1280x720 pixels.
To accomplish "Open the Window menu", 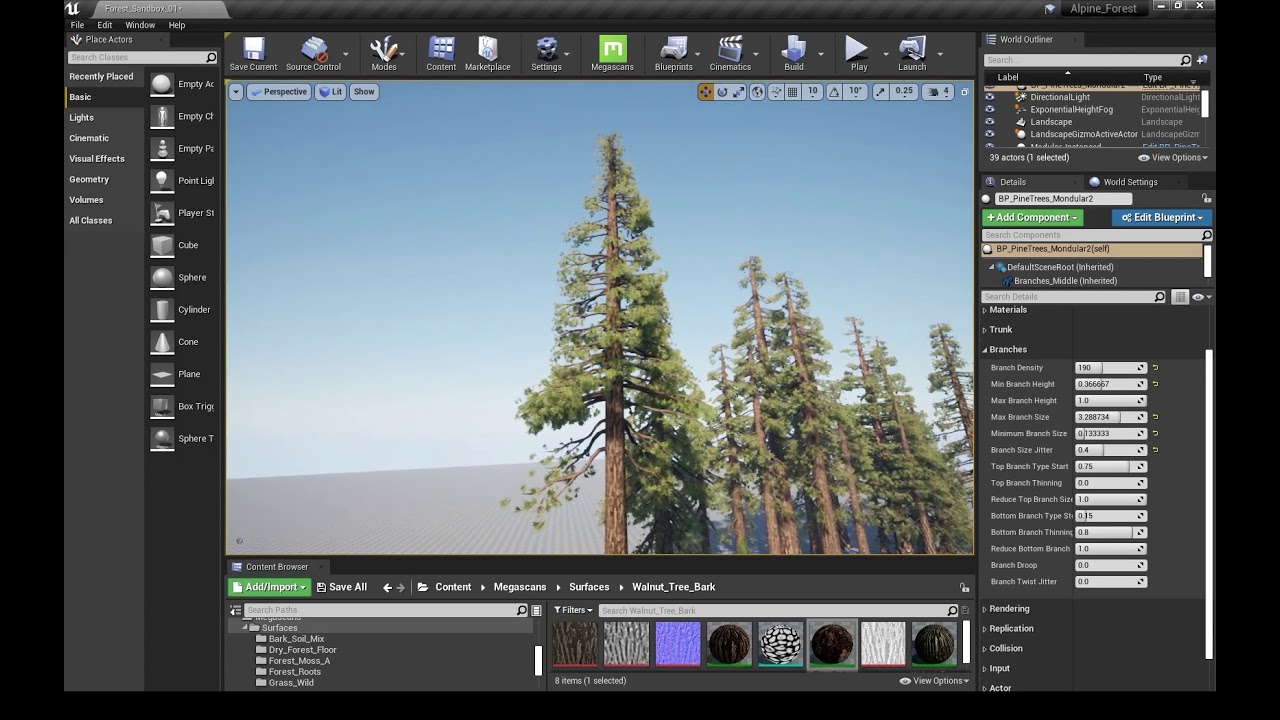I will (140, 25).
